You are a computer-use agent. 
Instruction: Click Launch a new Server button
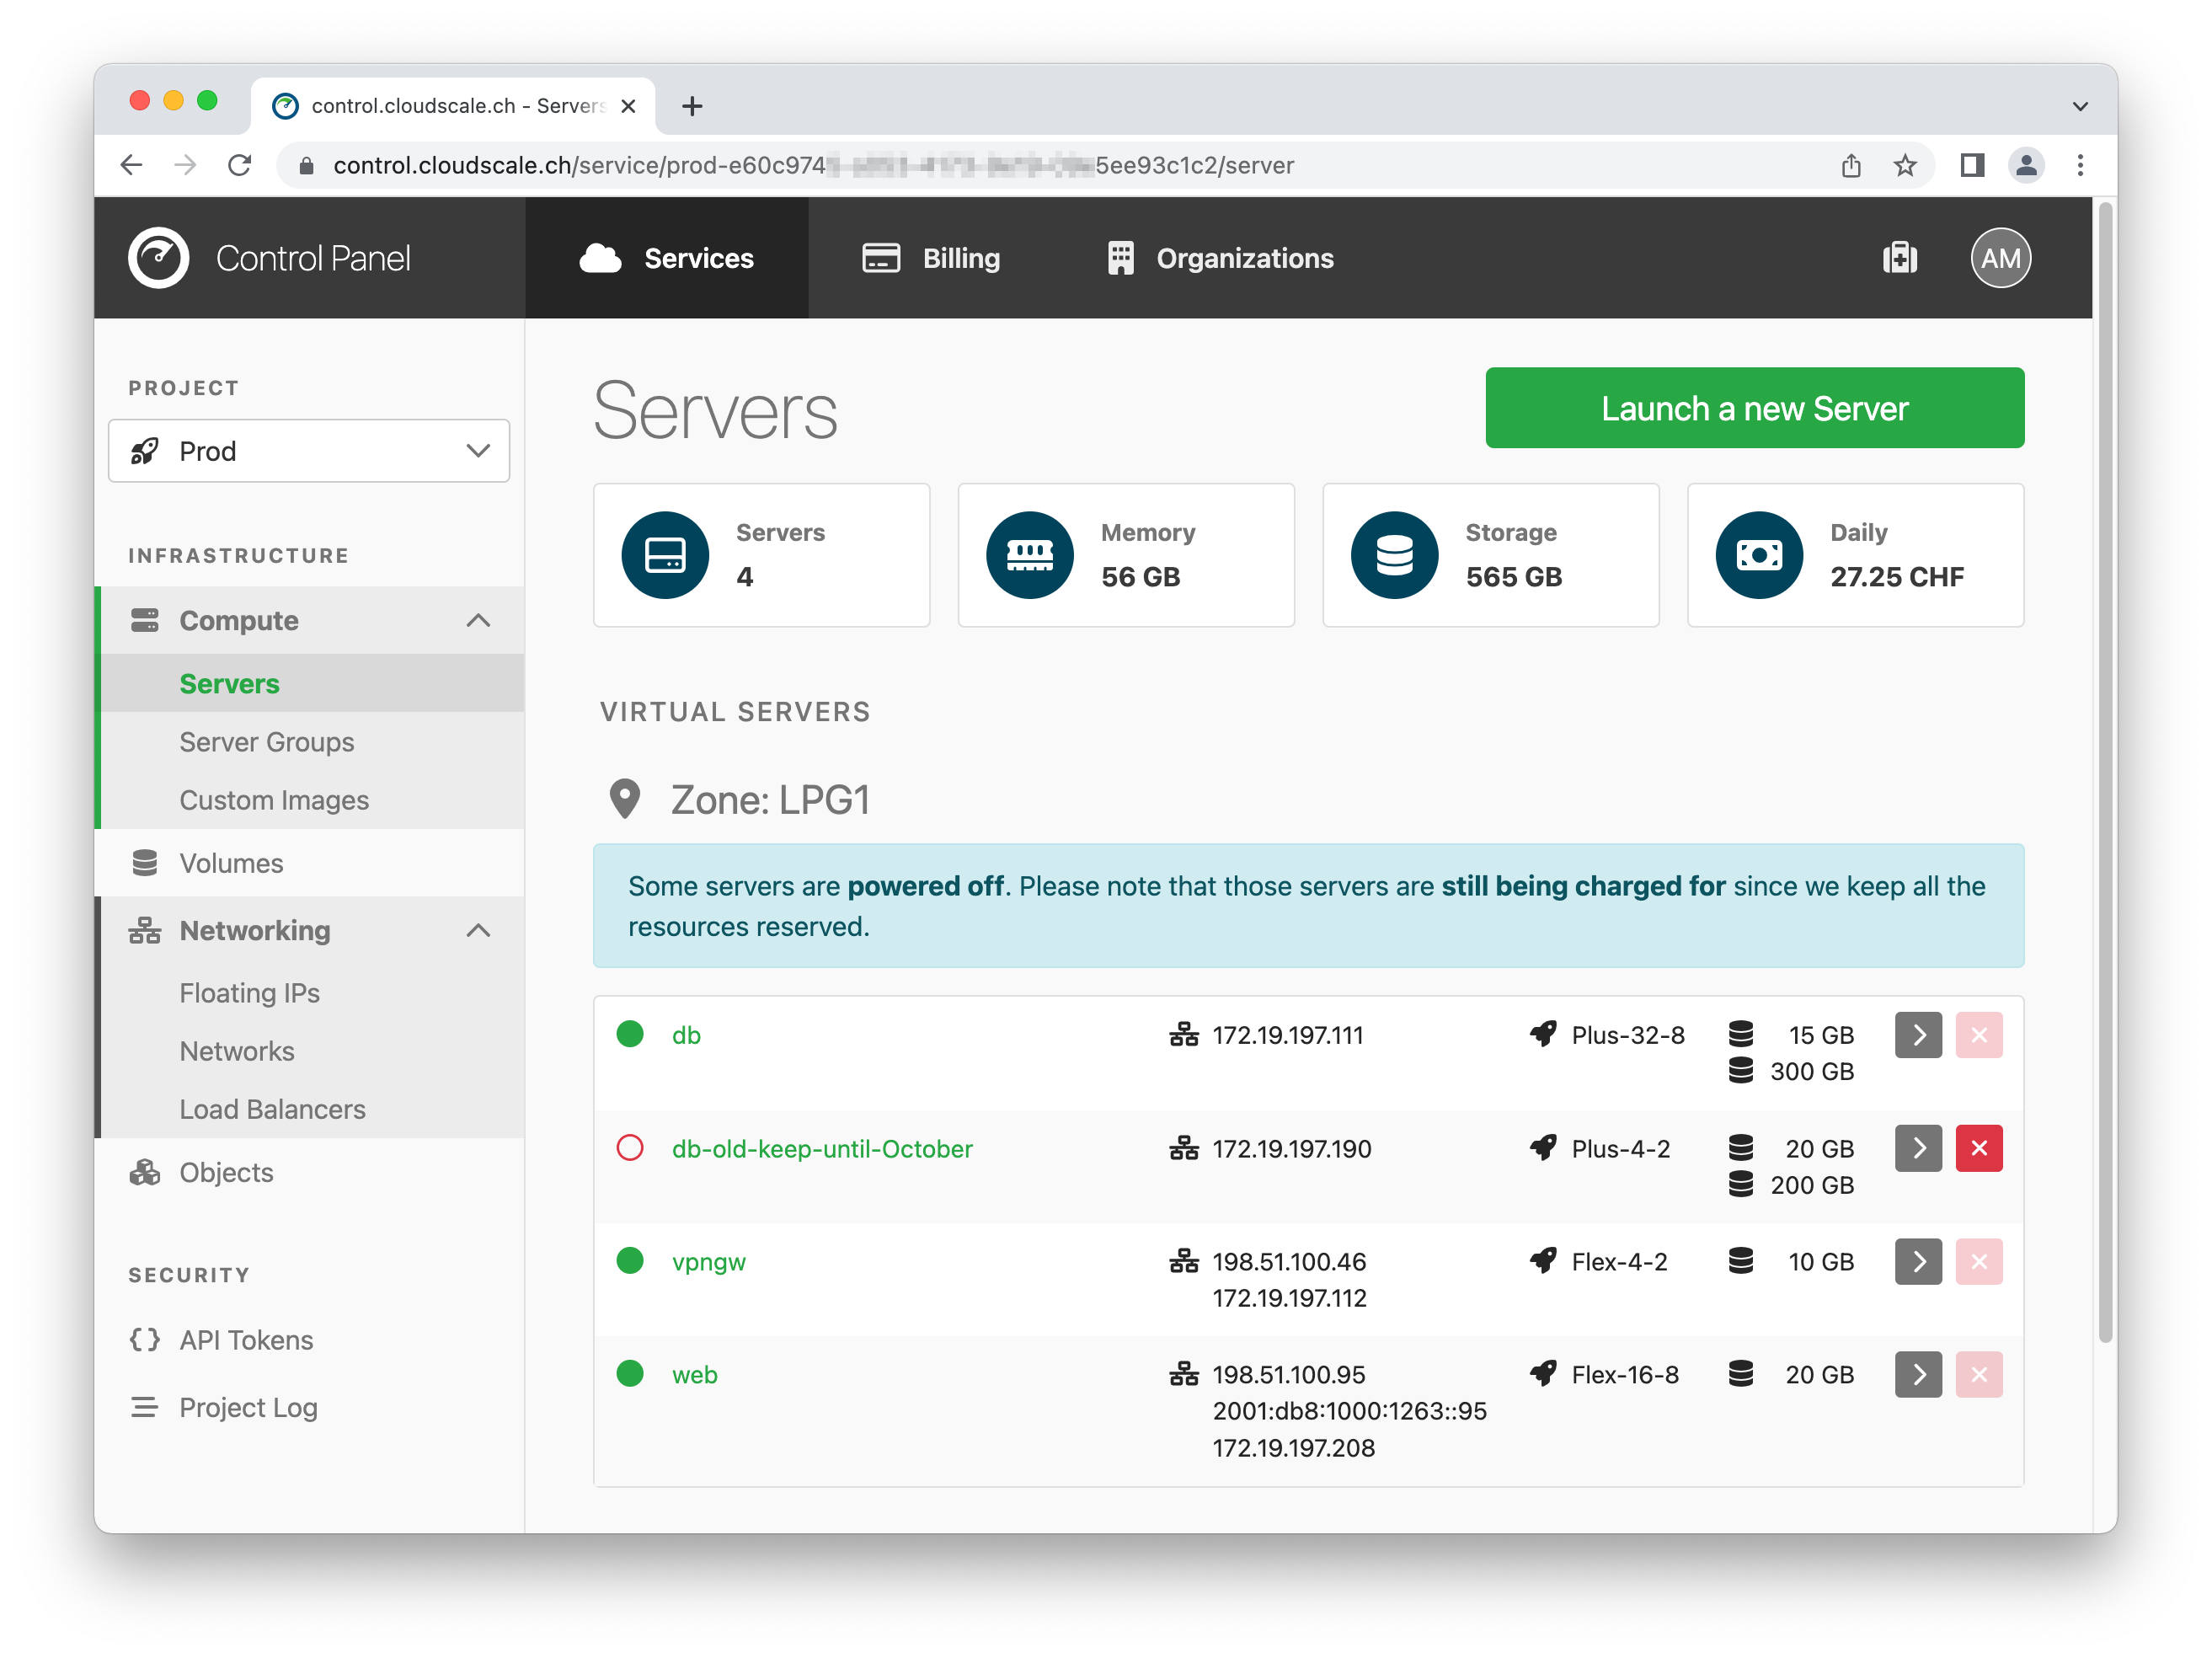(1754, 409)
